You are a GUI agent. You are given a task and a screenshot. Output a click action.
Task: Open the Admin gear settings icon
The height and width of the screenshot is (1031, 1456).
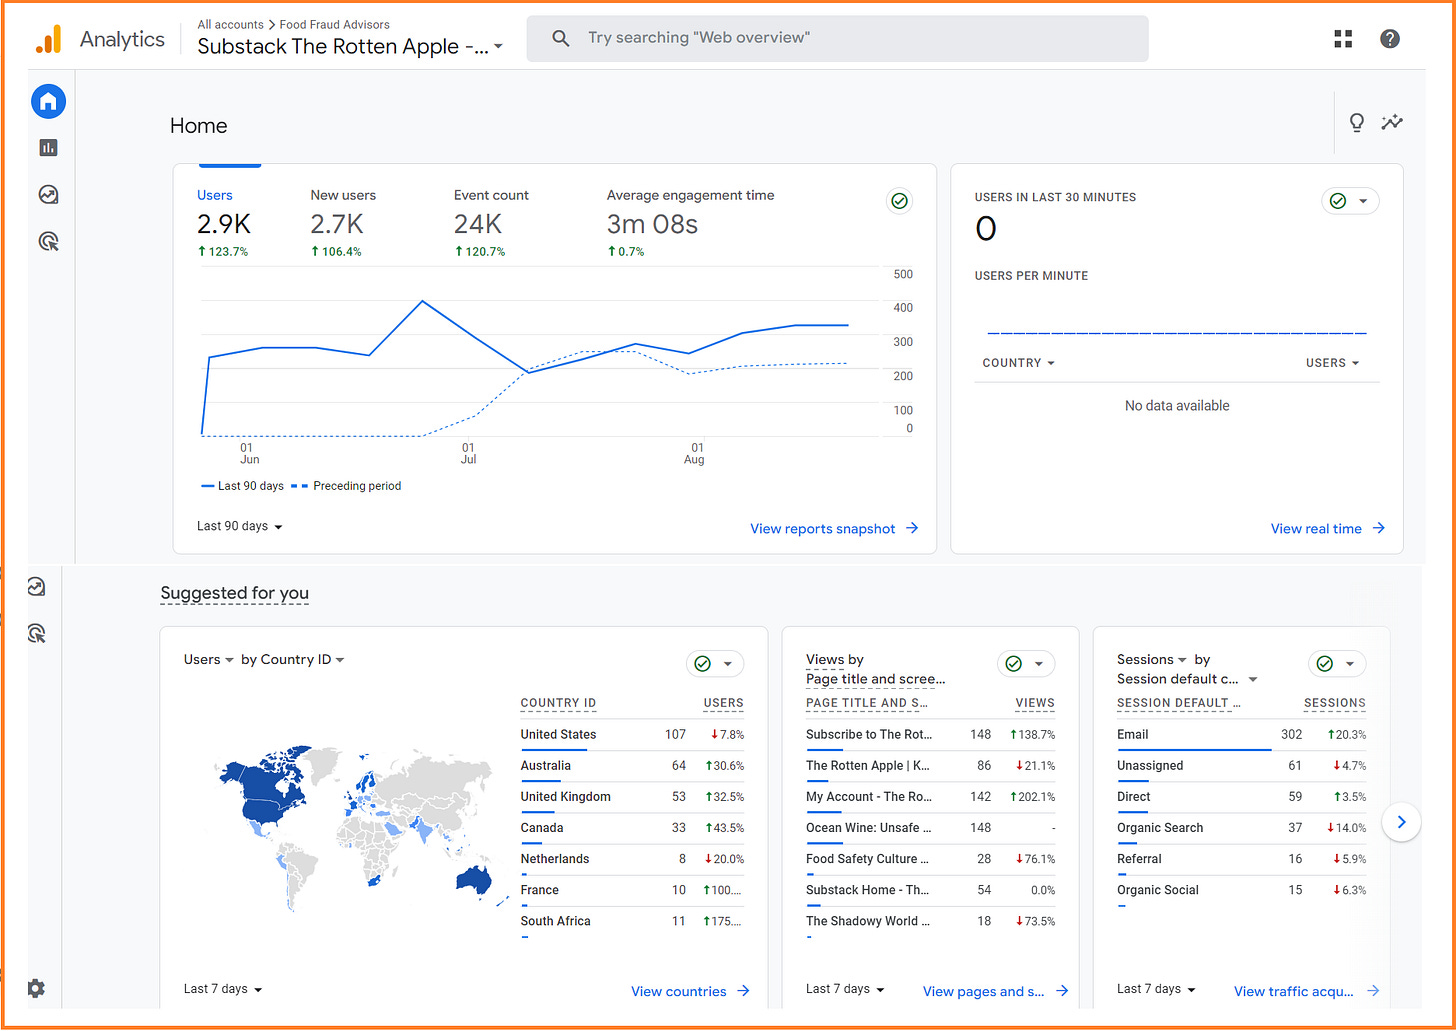(x=36, y=988)
